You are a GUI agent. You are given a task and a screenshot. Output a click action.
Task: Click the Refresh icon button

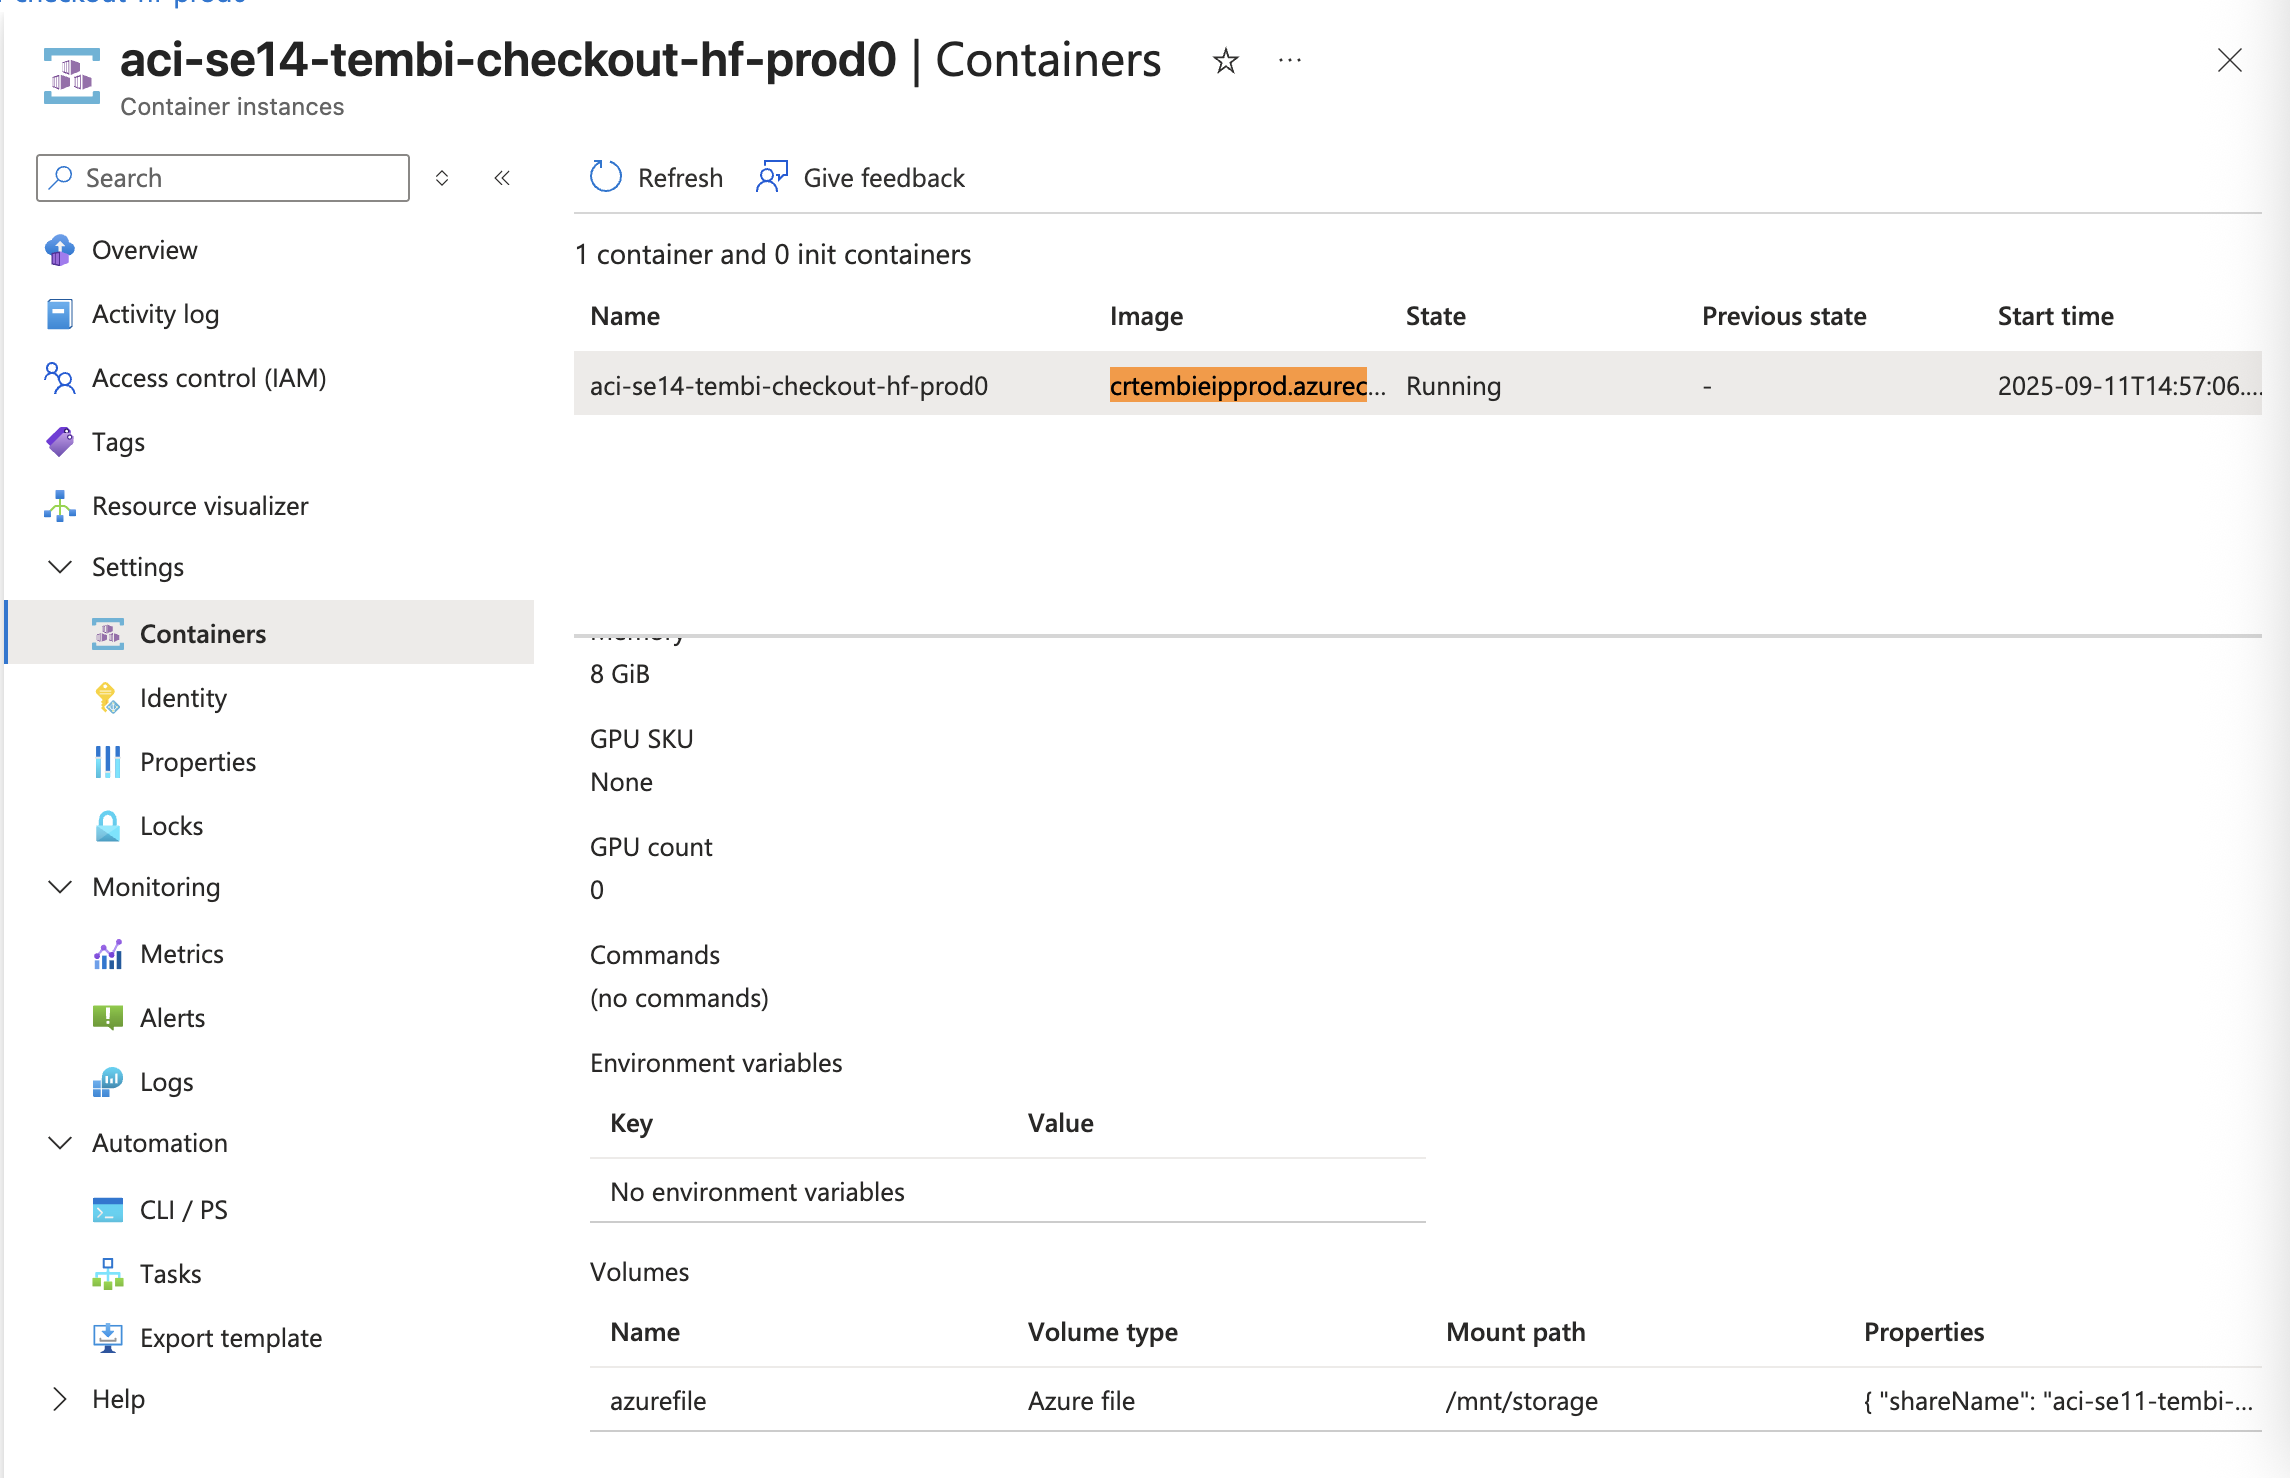[606, 177]
